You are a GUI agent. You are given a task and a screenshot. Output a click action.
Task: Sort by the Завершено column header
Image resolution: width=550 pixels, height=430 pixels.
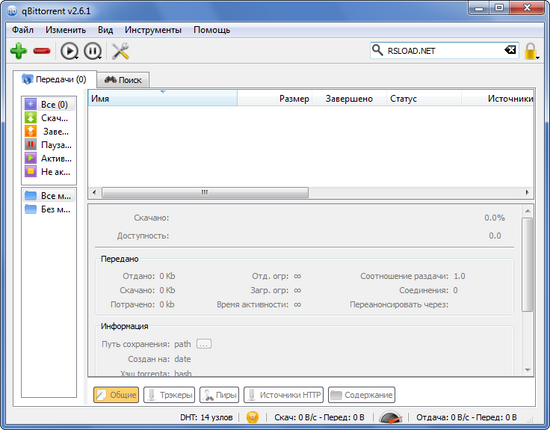[x=349, y=99]
